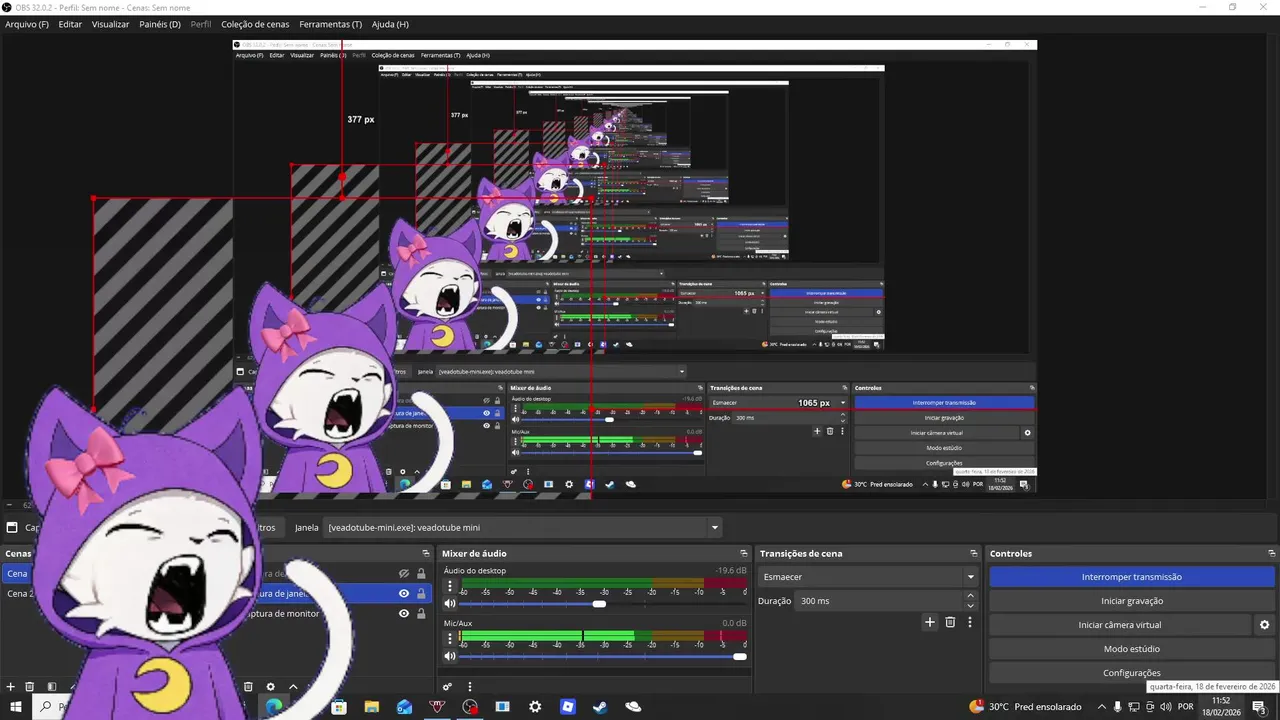Screen dimensions: 1280x720
Task: Undock the Mixer de áudio panel
Action: (x=744, y=554)
